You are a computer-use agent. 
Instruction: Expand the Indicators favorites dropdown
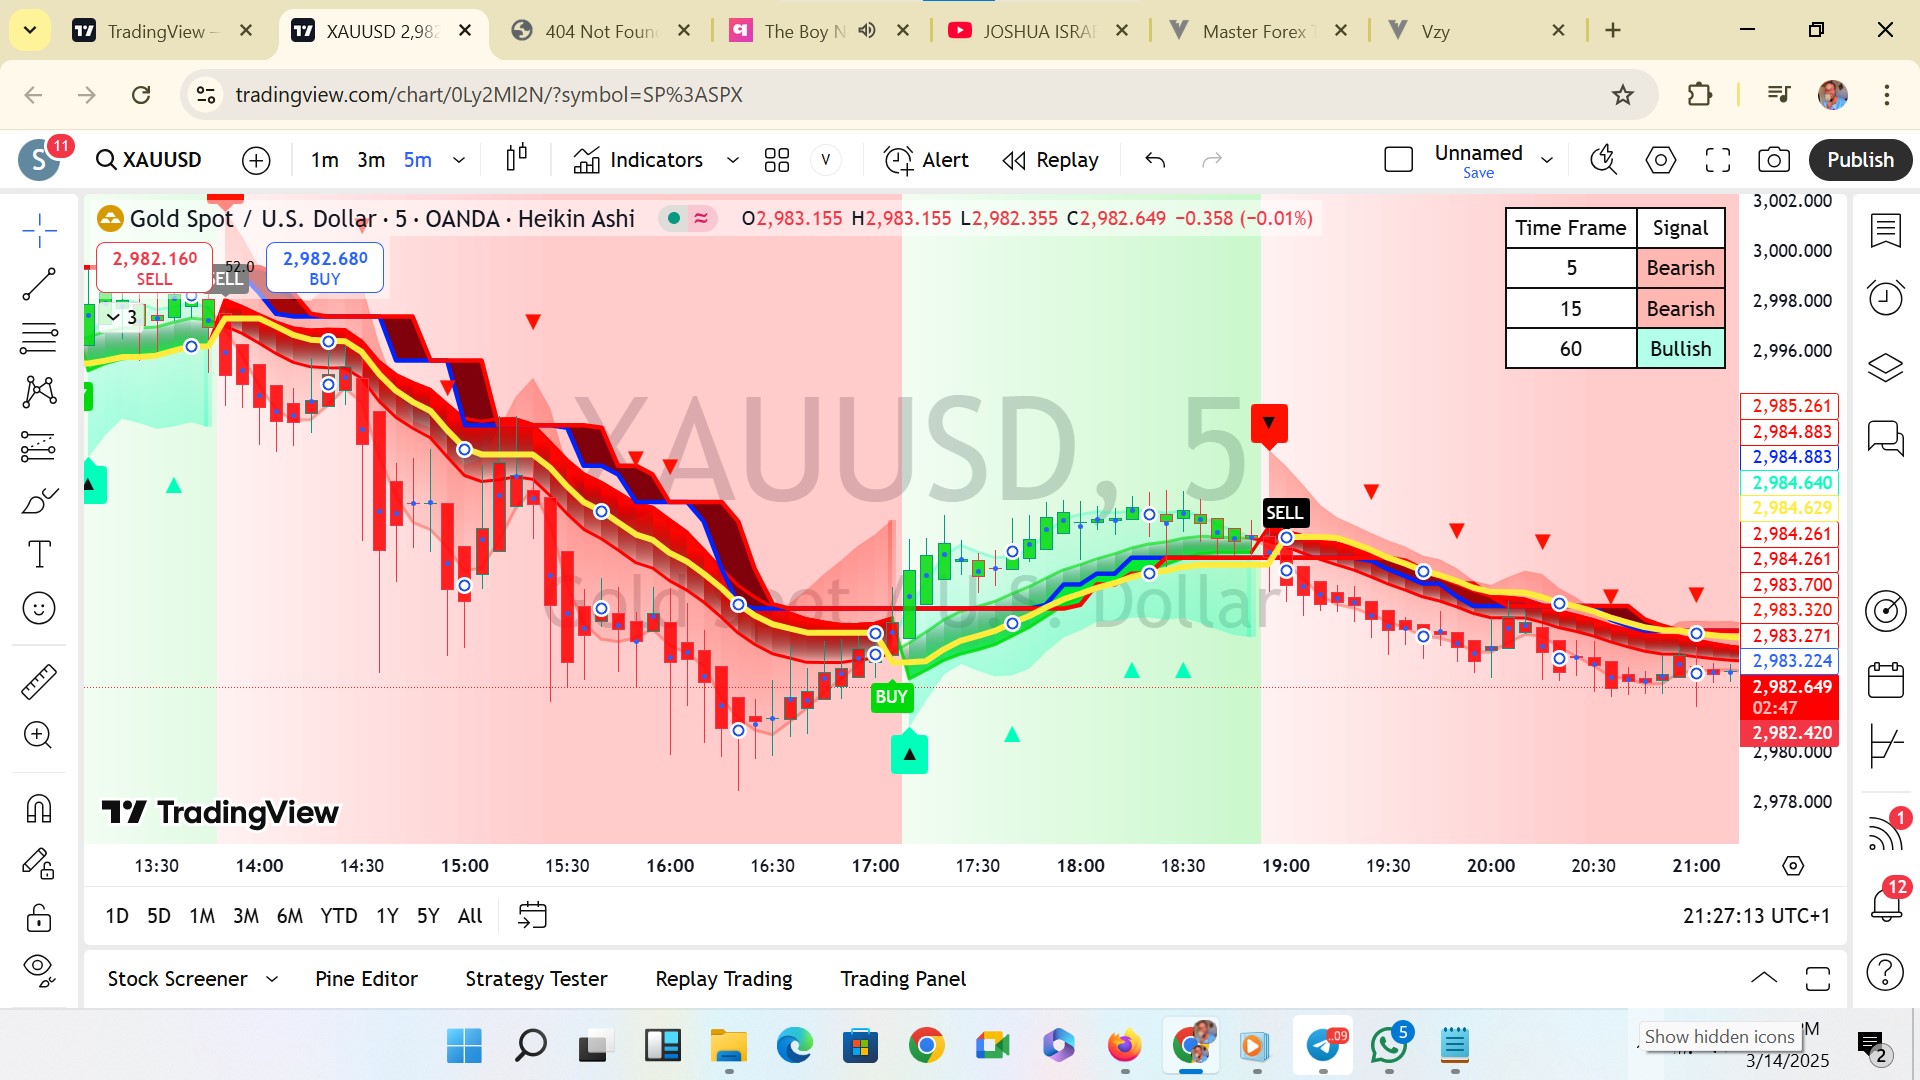click(x=732, y=160)
